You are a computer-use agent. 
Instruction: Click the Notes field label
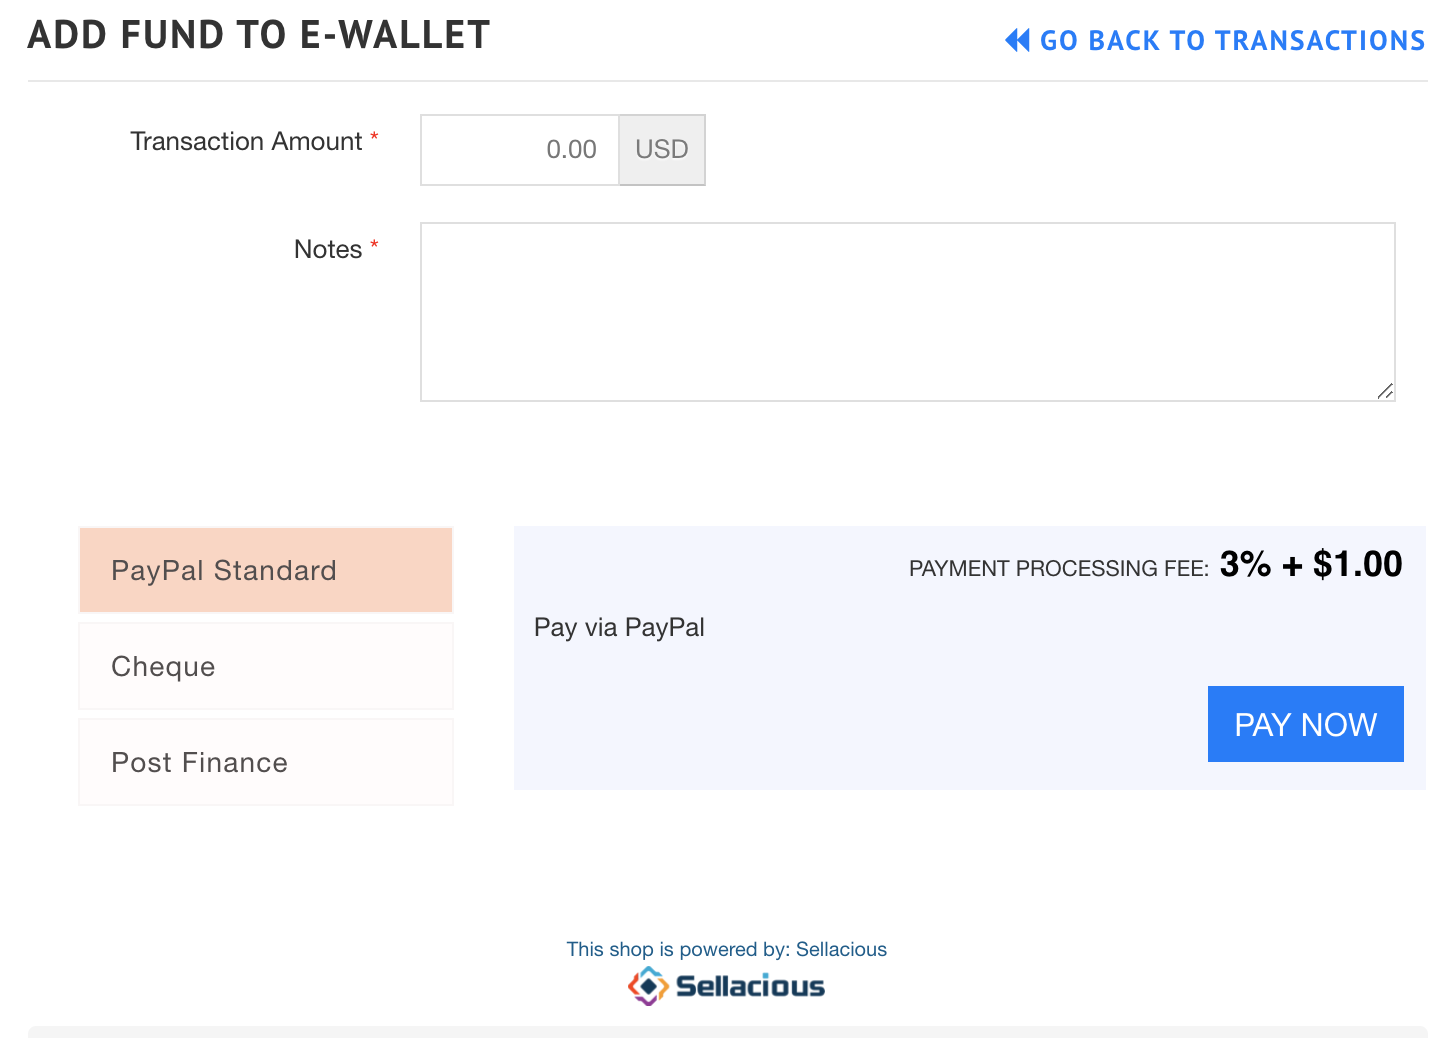coord(328,249)
